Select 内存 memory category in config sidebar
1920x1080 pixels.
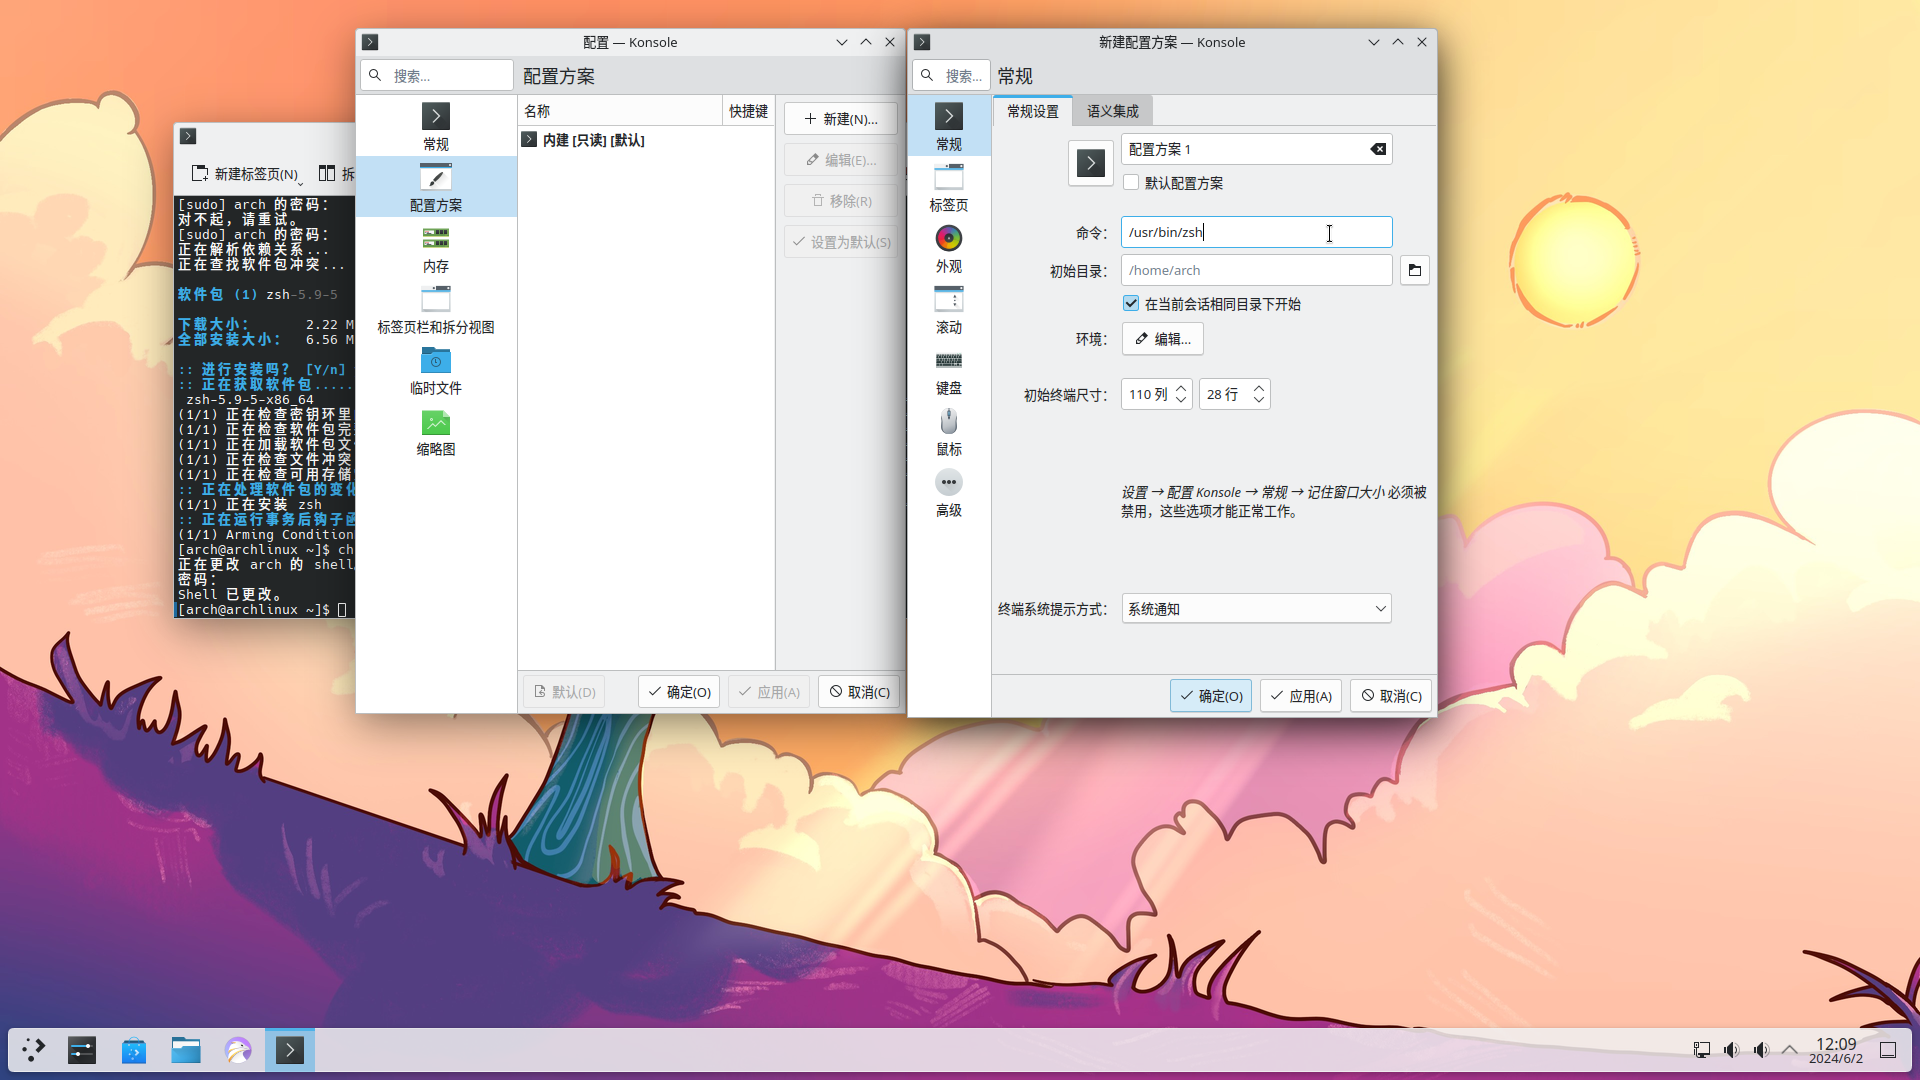435,248
